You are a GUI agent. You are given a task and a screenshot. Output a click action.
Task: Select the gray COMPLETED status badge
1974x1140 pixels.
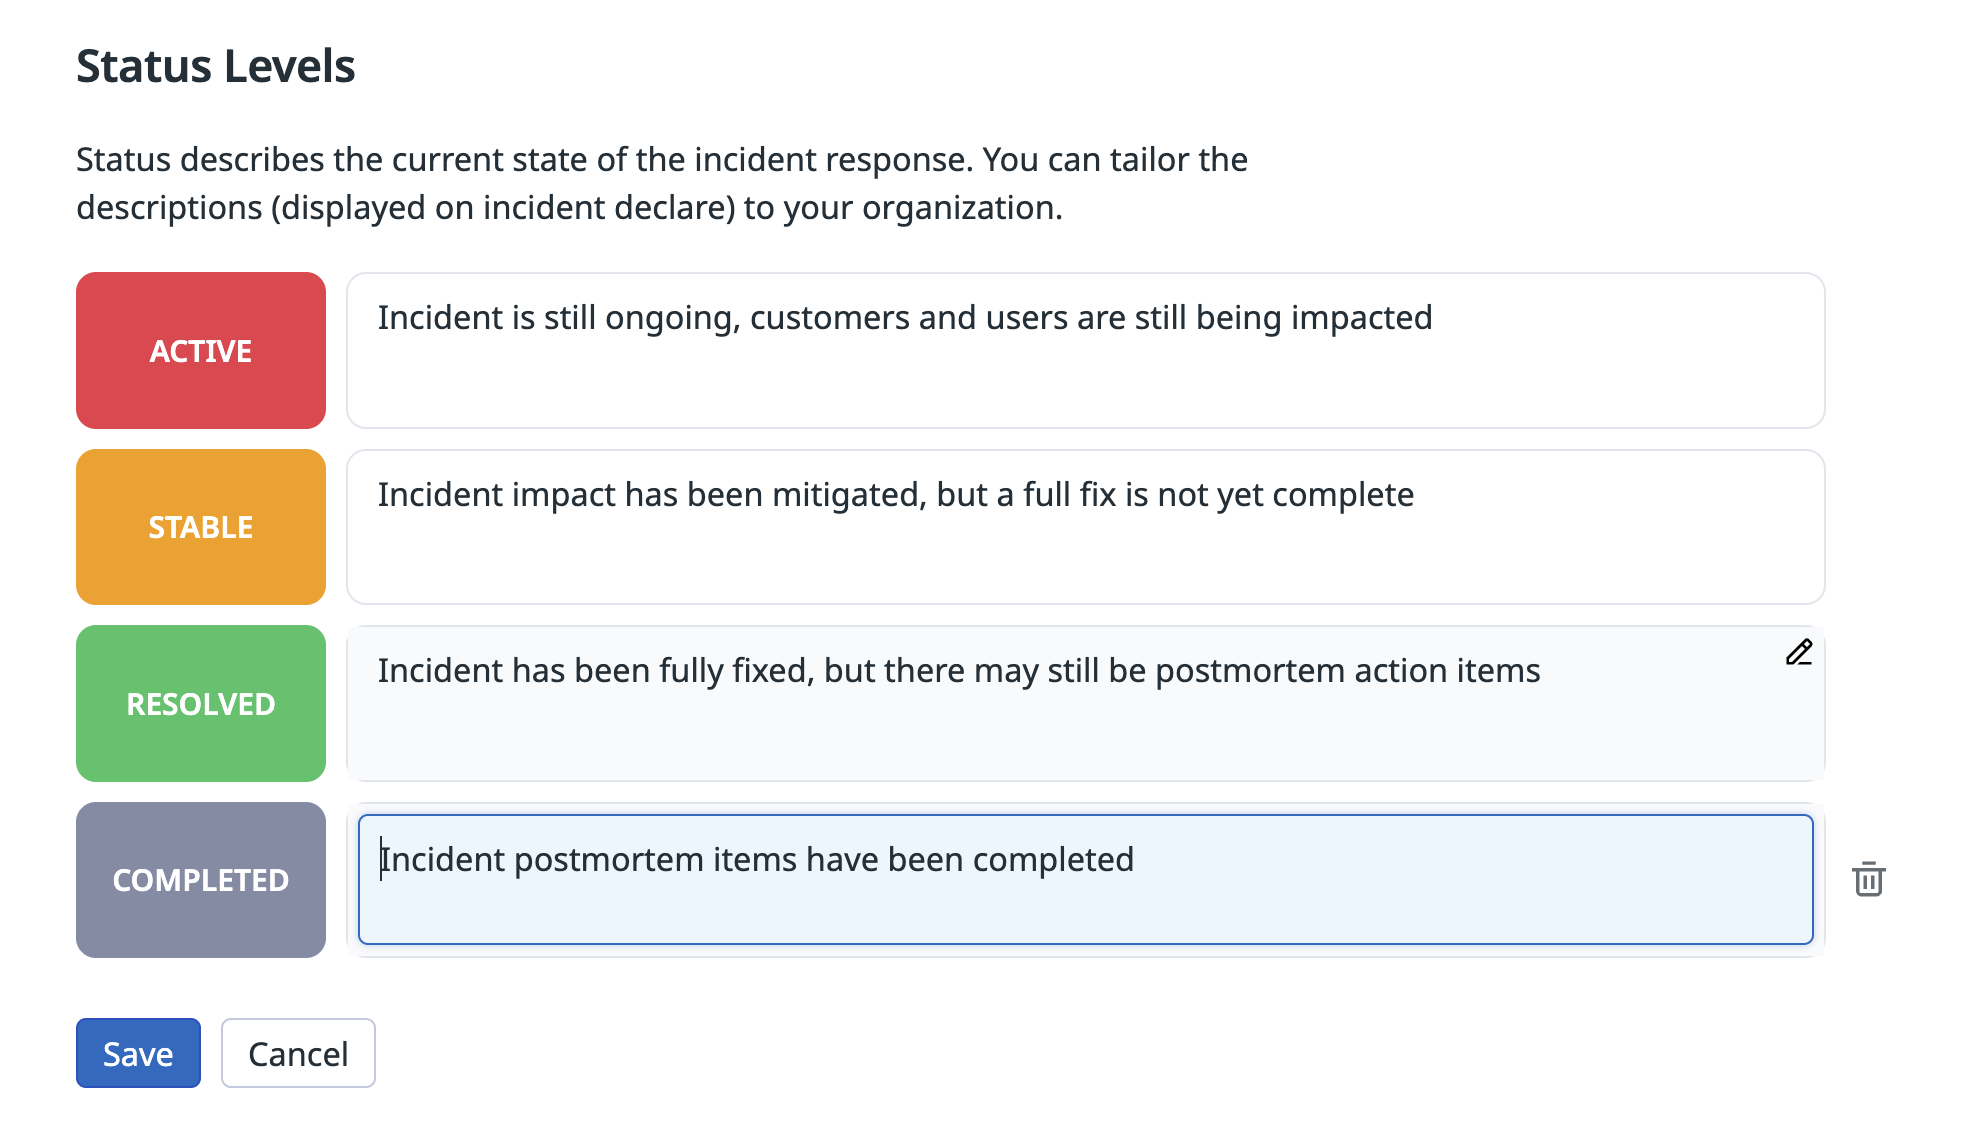coord(201,880)
